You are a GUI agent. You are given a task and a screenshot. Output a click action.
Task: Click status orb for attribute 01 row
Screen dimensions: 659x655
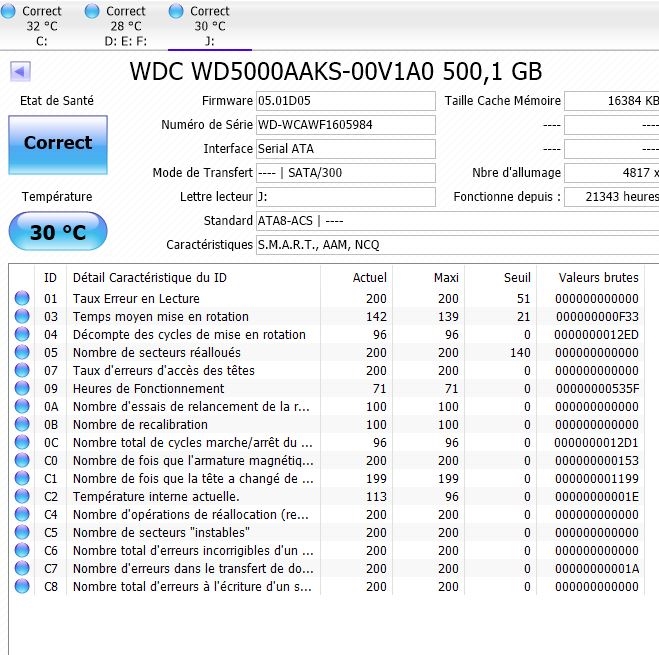tap(22, 299)
